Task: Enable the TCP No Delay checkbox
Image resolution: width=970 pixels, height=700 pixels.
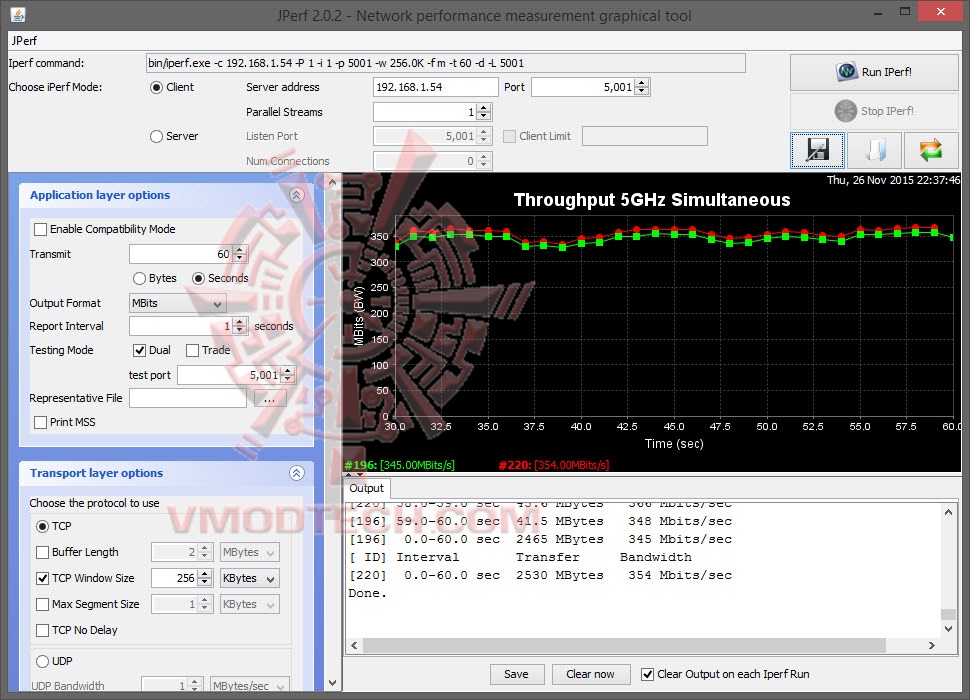Action: tap(42, 630)
